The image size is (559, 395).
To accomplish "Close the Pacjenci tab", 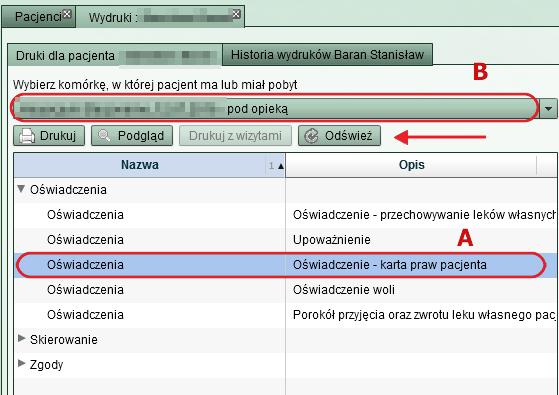I will tap(67, 14).
